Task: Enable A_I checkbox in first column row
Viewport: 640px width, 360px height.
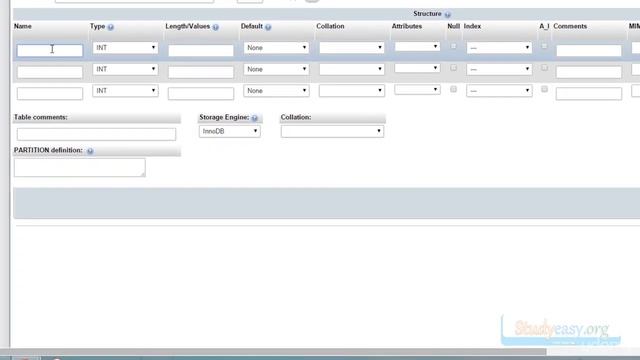Action: (x=544, y=46)
